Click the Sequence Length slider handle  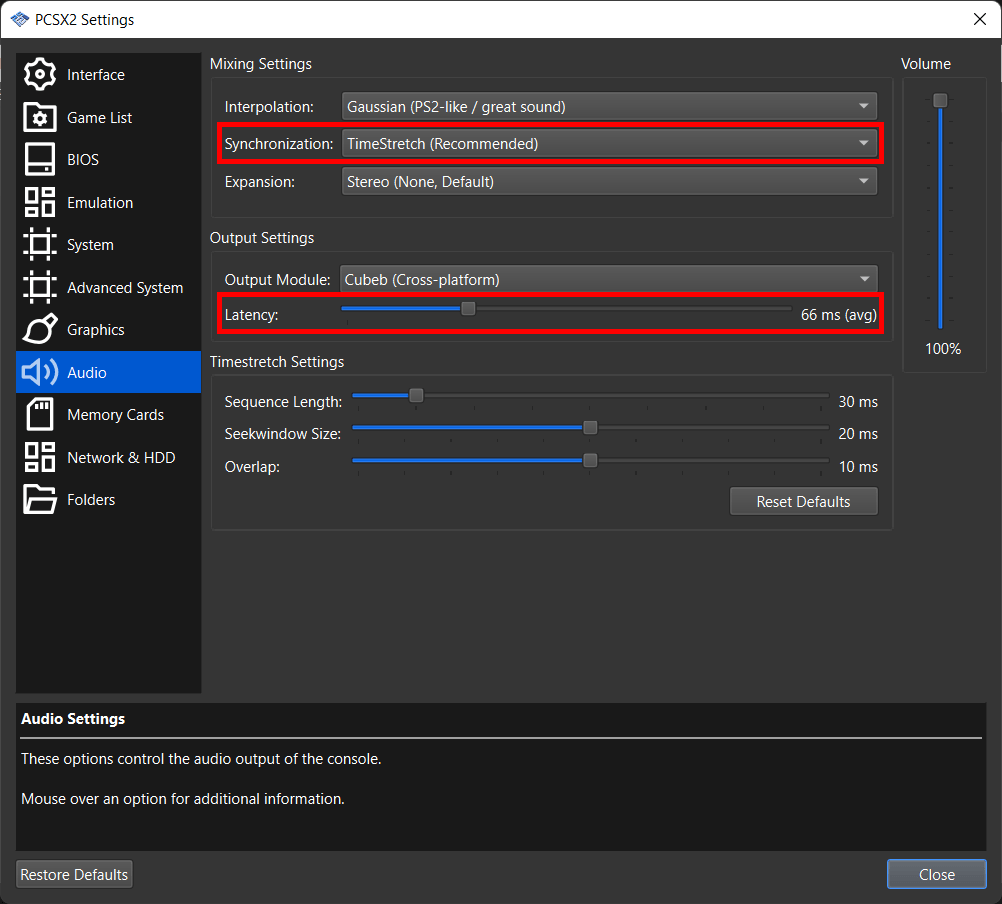416,395
